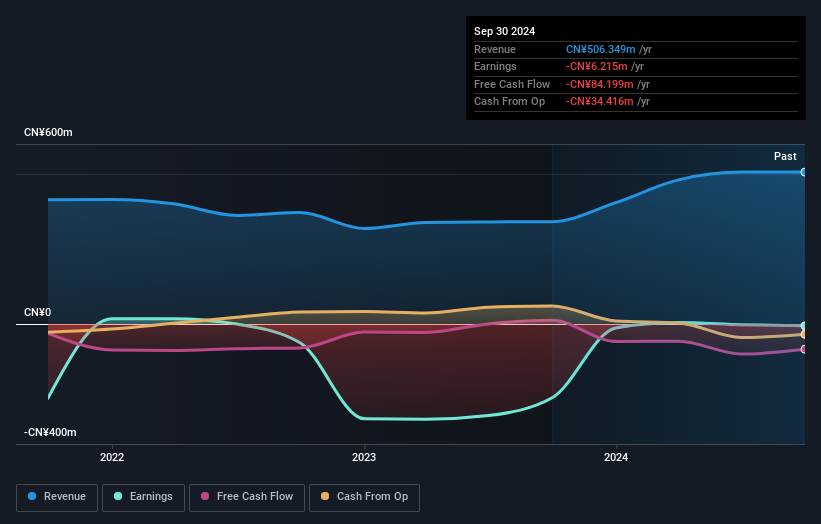Click the CN¥0 y-axis label

(38, 313)
